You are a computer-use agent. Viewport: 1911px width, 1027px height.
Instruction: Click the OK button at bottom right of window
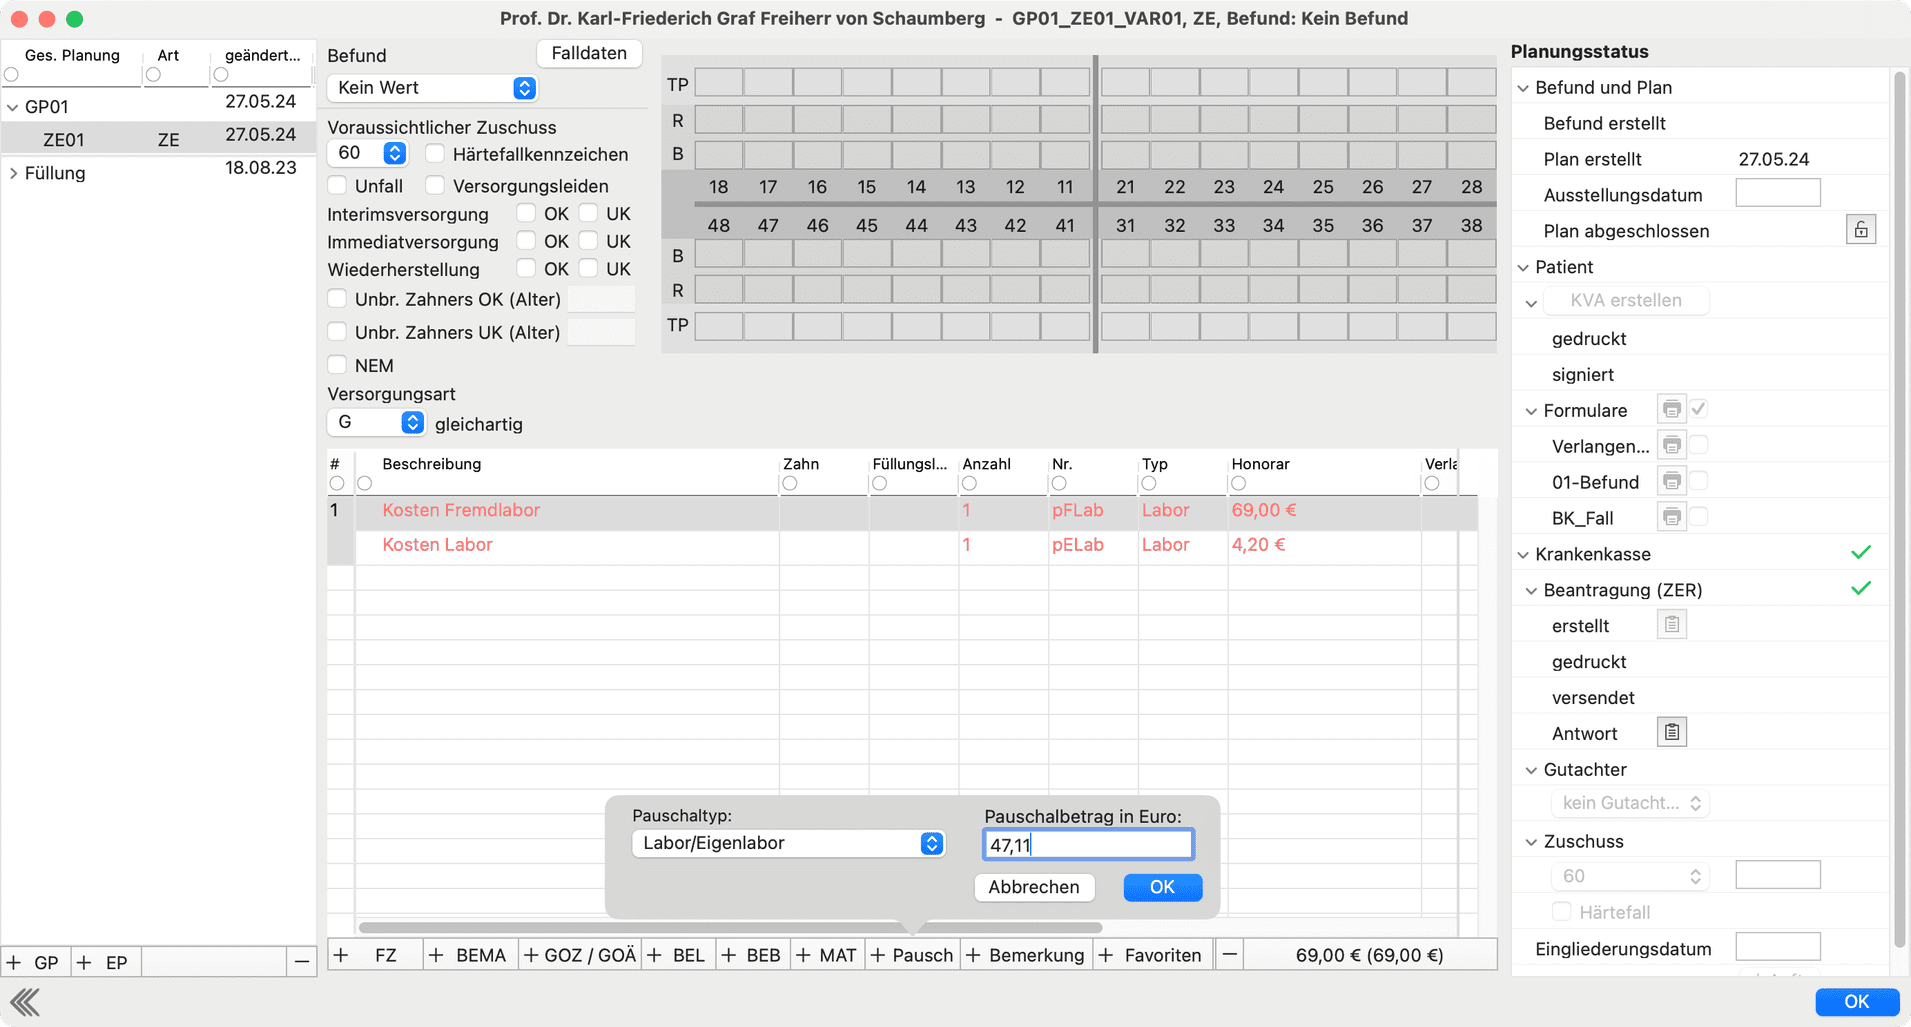pos(1857,1001)
